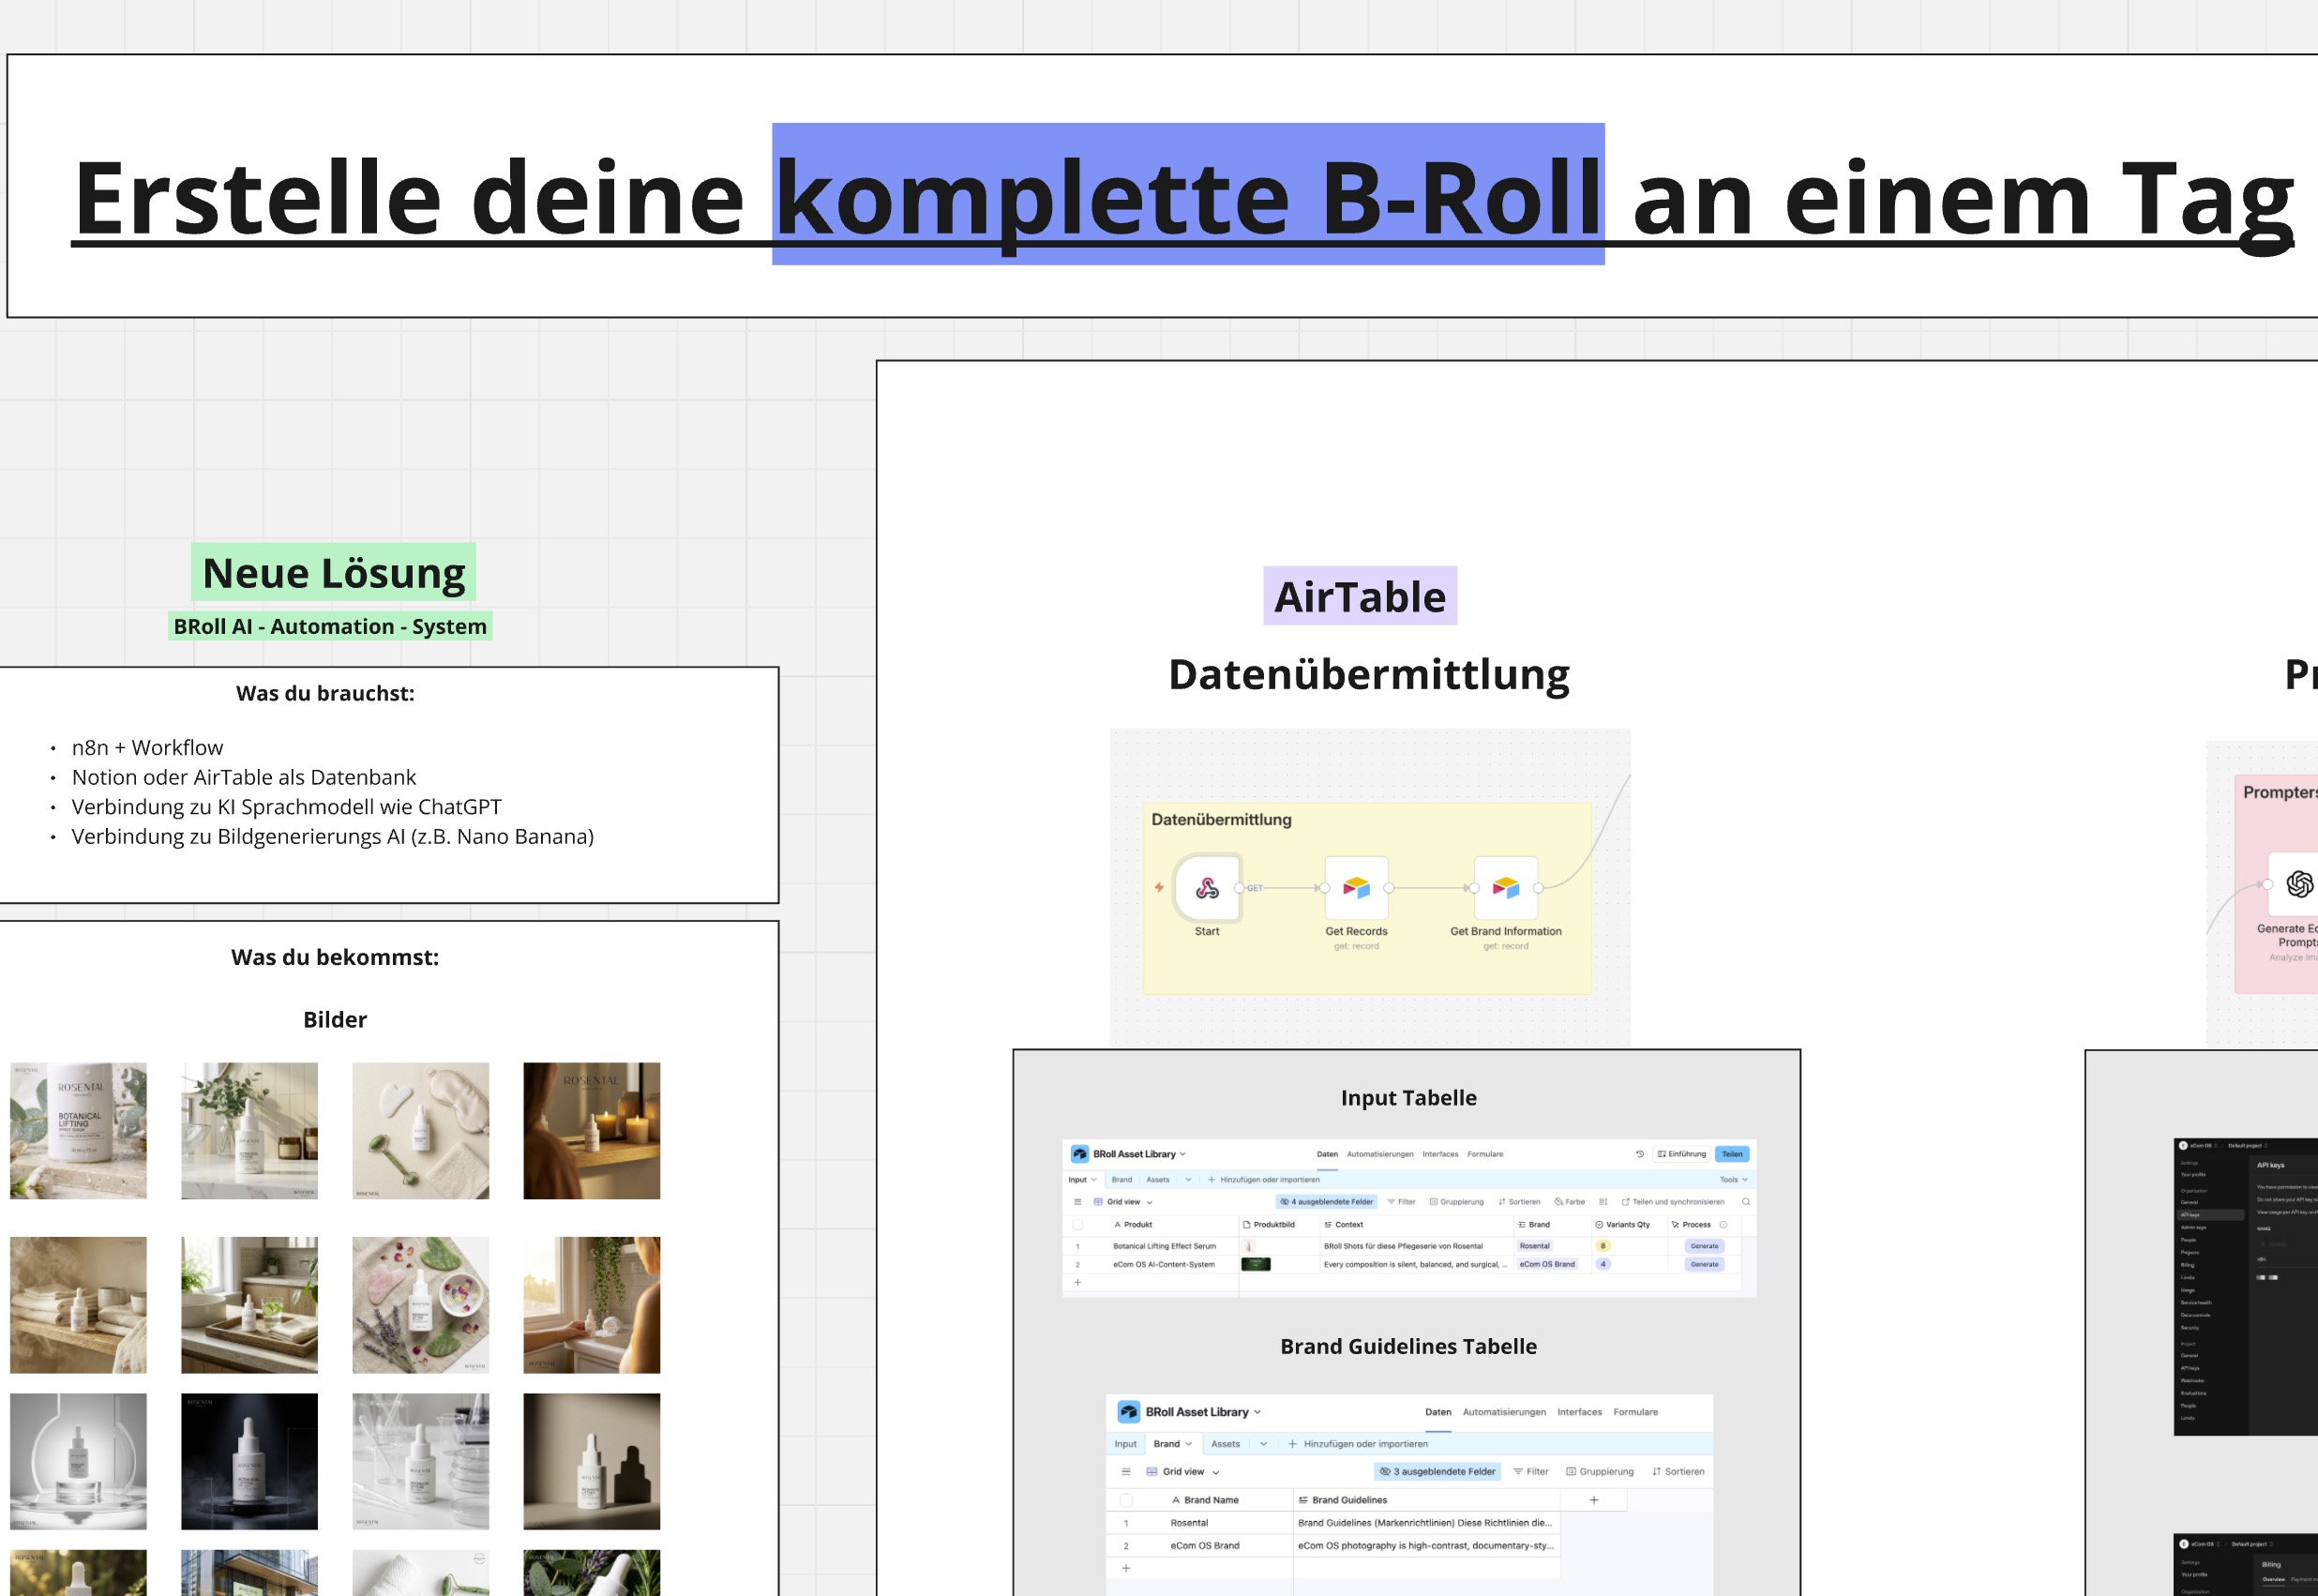Click row height icon in Input Tabelle toolbar
Image resolution: width=2318 pixels, height=1596 pixels.
point(1603,1202)
